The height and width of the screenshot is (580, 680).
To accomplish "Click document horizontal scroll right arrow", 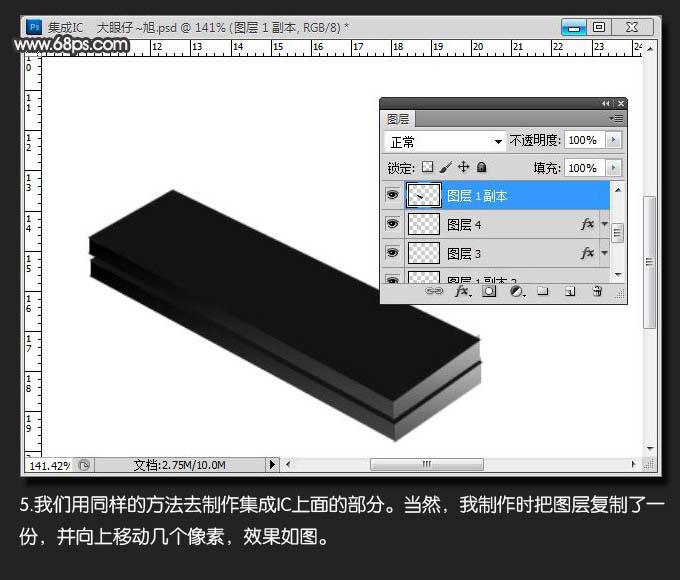I will tap(634, 464).
